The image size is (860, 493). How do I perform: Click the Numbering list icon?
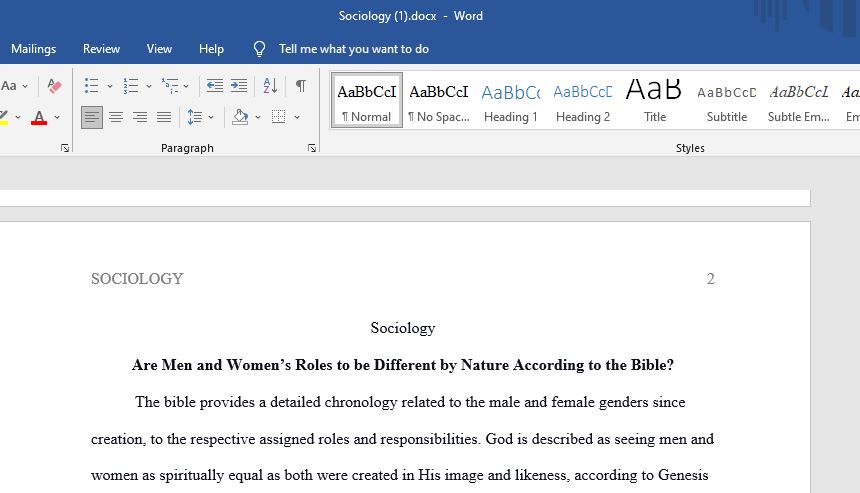click(131, 86)
